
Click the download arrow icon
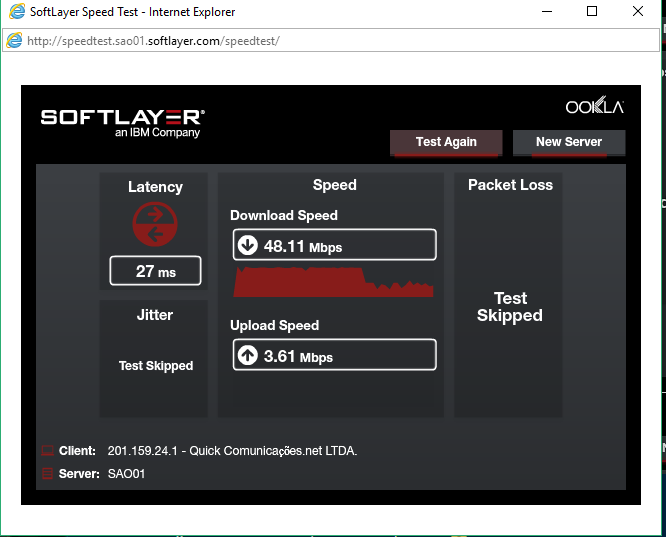coord(247,246)
